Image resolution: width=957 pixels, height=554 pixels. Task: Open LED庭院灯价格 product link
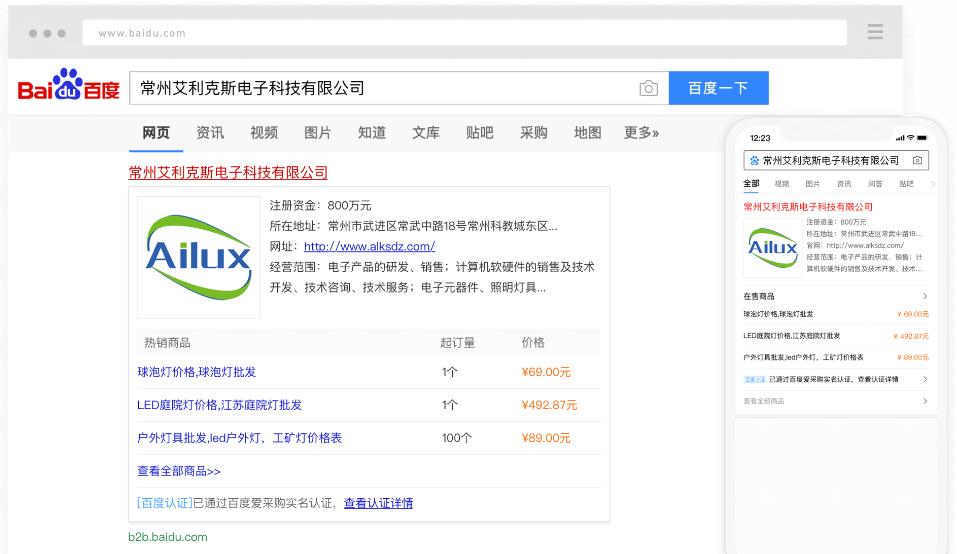pos(219,405)
